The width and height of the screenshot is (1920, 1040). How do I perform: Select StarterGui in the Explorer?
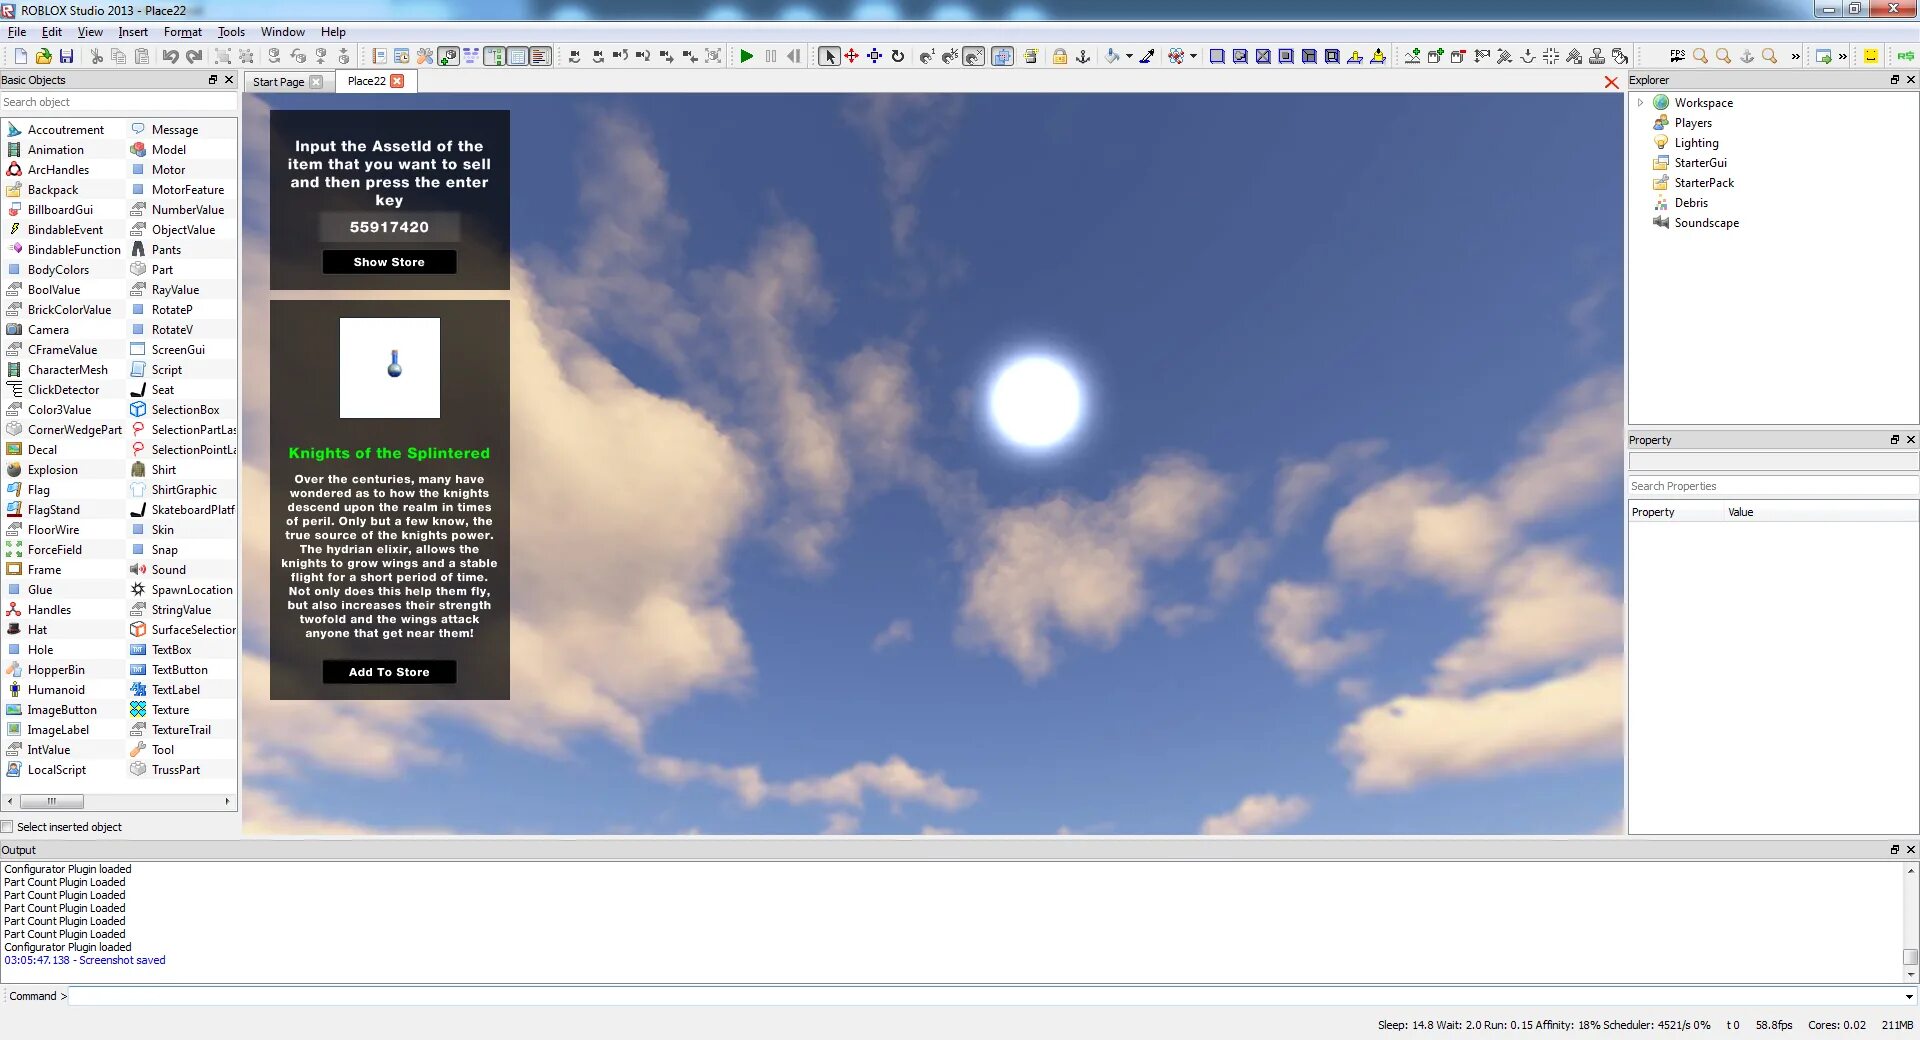tap(1700, 163)
